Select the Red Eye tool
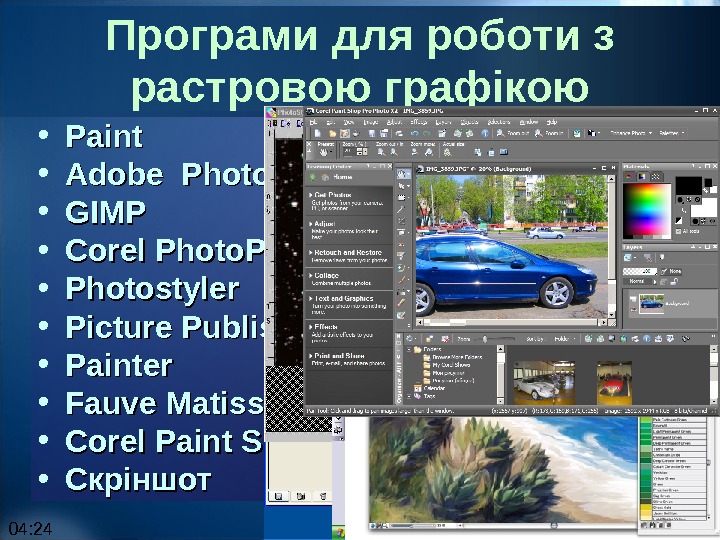The width and height of the screenshot is (720, 540). (x=403, y=244)
